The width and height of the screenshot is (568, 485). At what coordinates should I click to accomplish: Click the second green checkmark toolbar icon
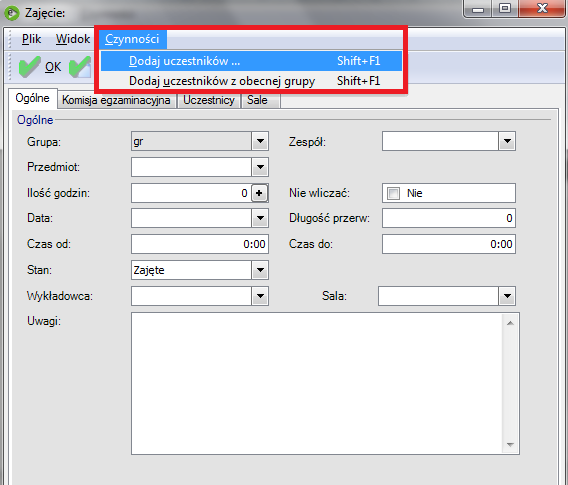coord(80,67)
